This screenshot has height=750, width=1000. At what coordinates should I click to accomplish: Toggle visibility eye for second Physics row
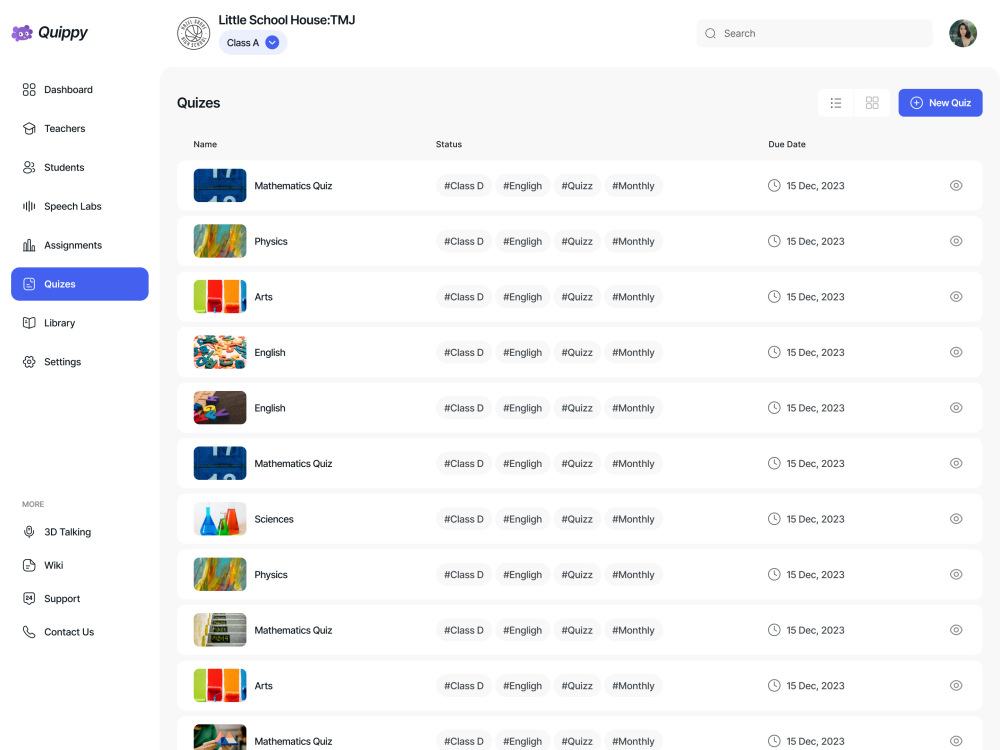(x=956, y=575)
